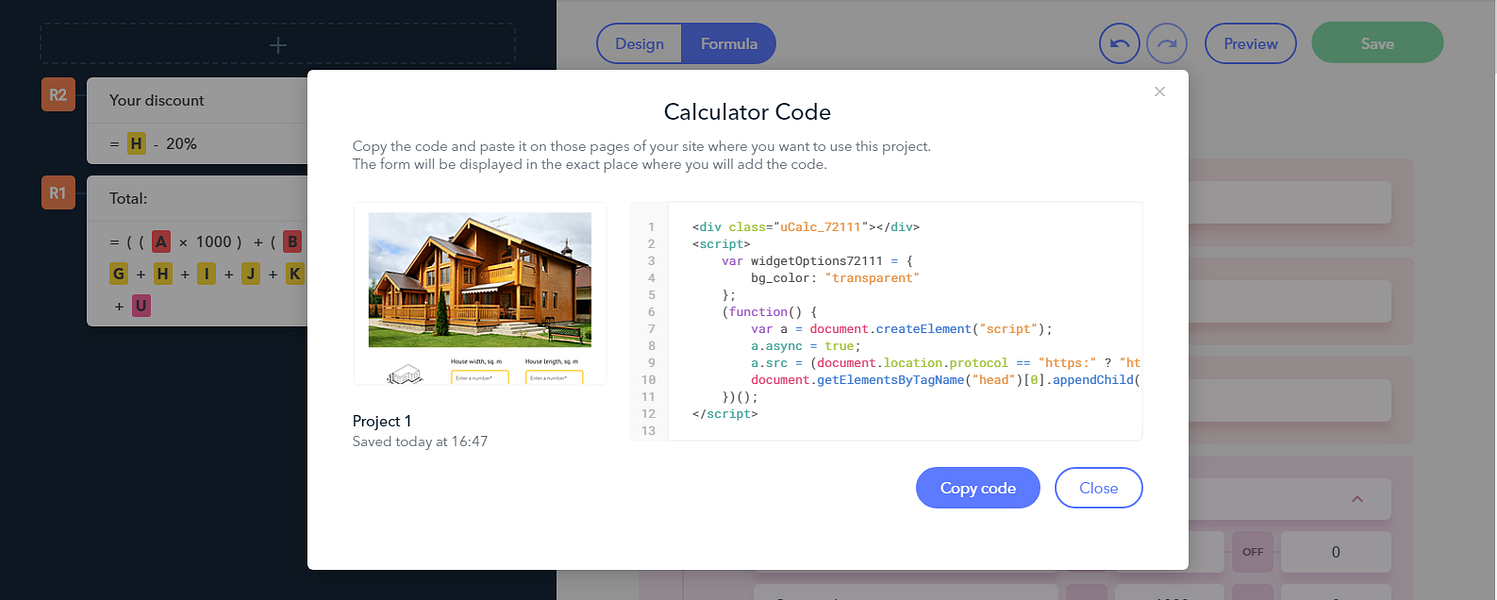1497x600 pixels.
Task: Open the Preview button
Action: (x=1250, y=44)
